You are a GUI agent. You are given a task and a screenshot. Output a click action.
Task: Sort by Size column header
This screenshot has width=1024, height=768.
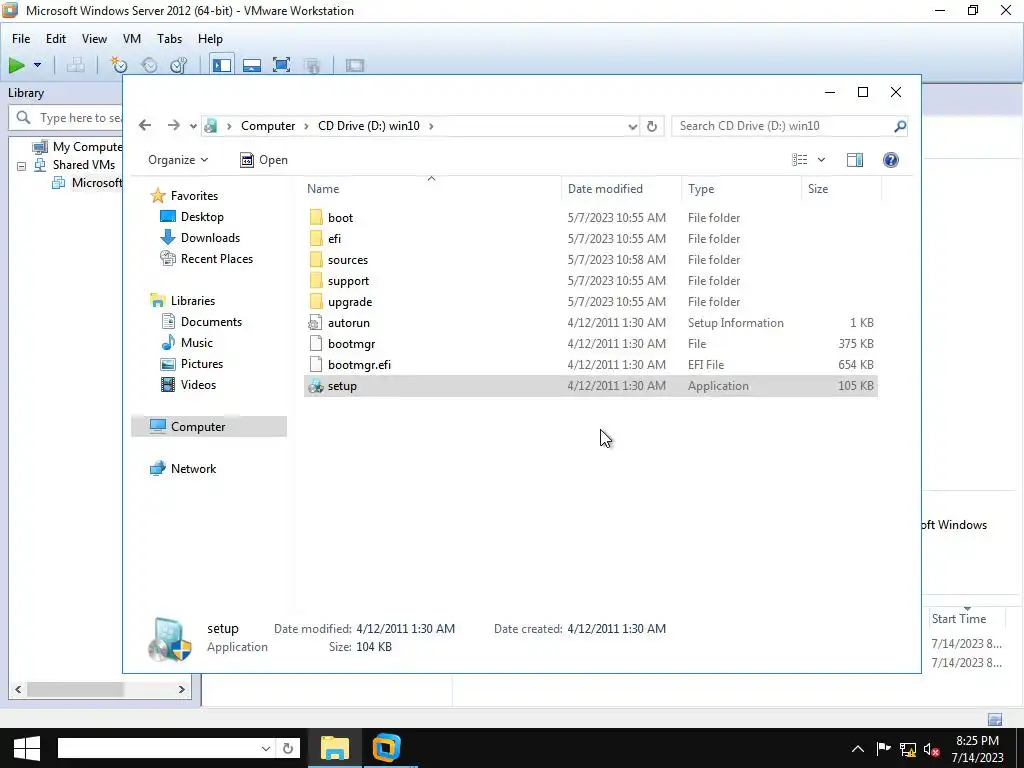click(841, 189)
